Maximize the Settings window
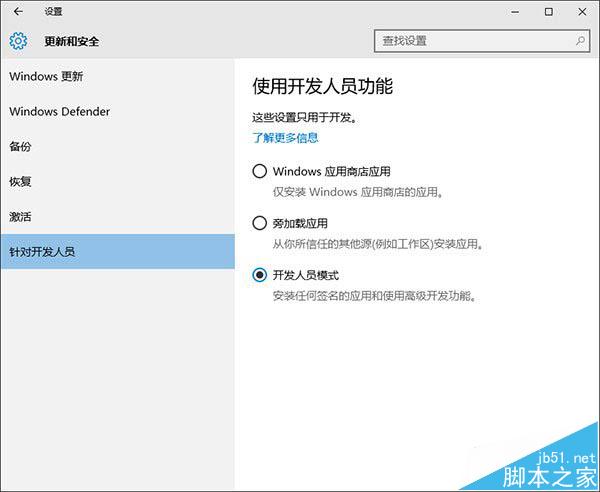The width and height of the screenshot is (600, 492). [548, 12]
